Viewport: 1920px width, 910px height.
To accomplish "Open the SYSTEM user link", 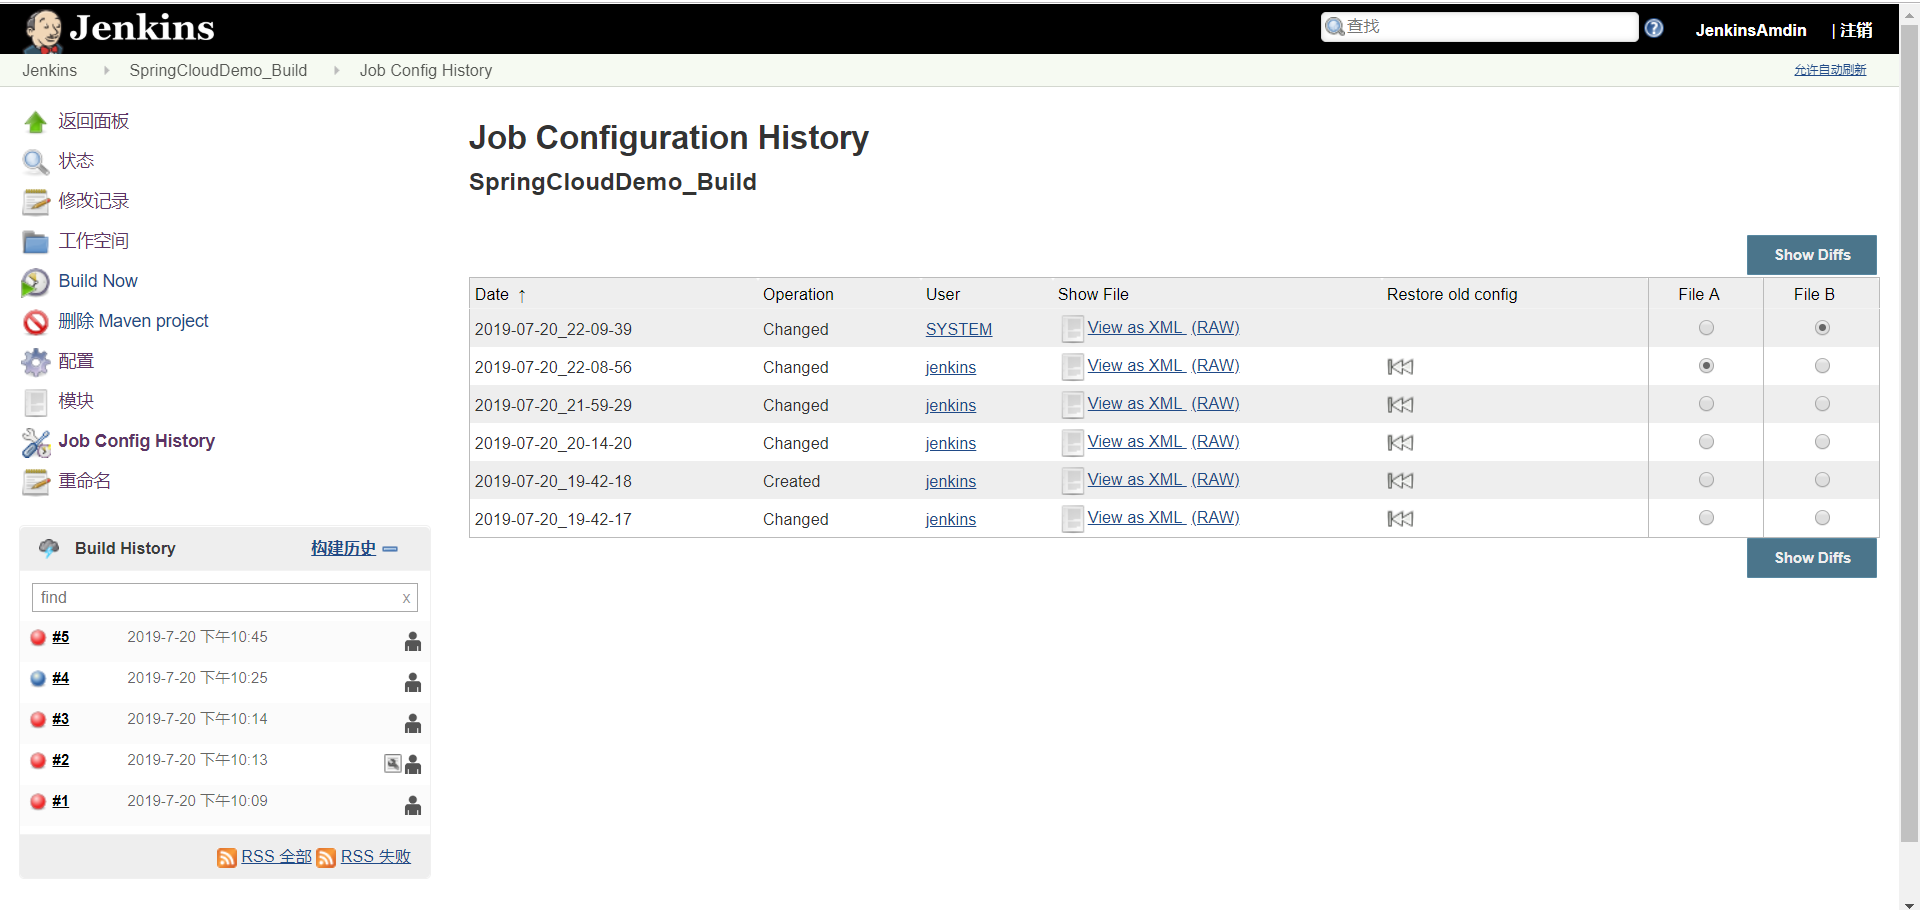I will pos(959,329).
